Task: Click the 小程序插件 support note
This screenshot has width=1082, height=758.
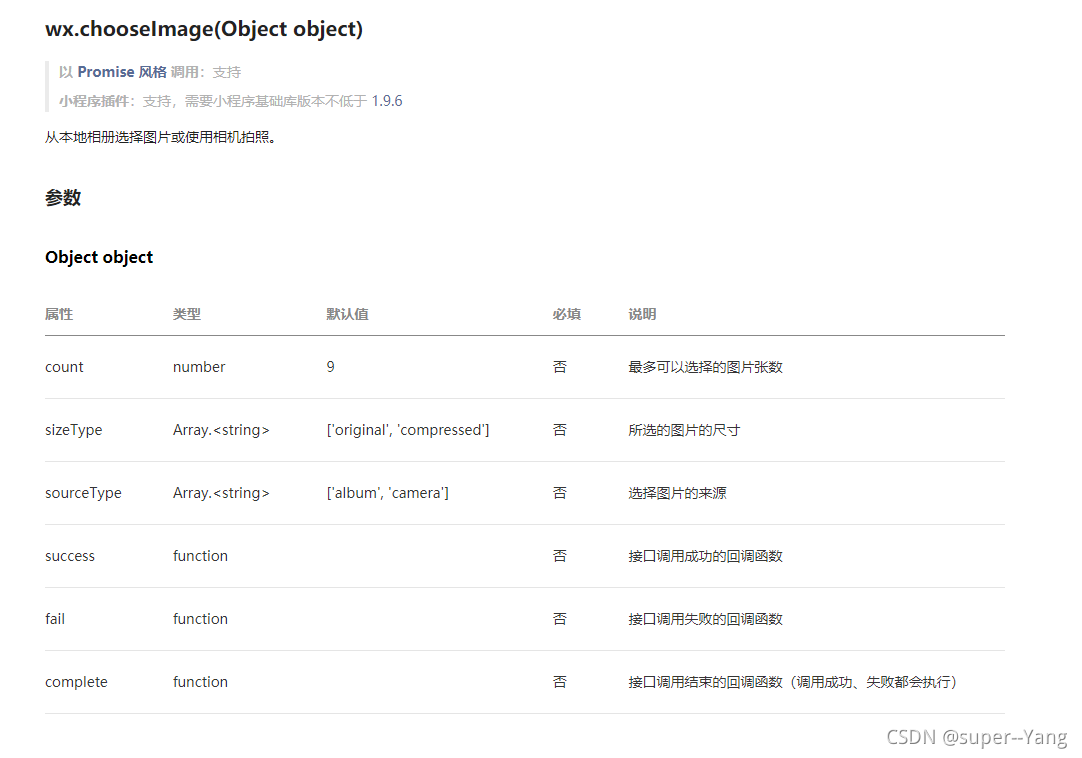Action: coord(230,101)
